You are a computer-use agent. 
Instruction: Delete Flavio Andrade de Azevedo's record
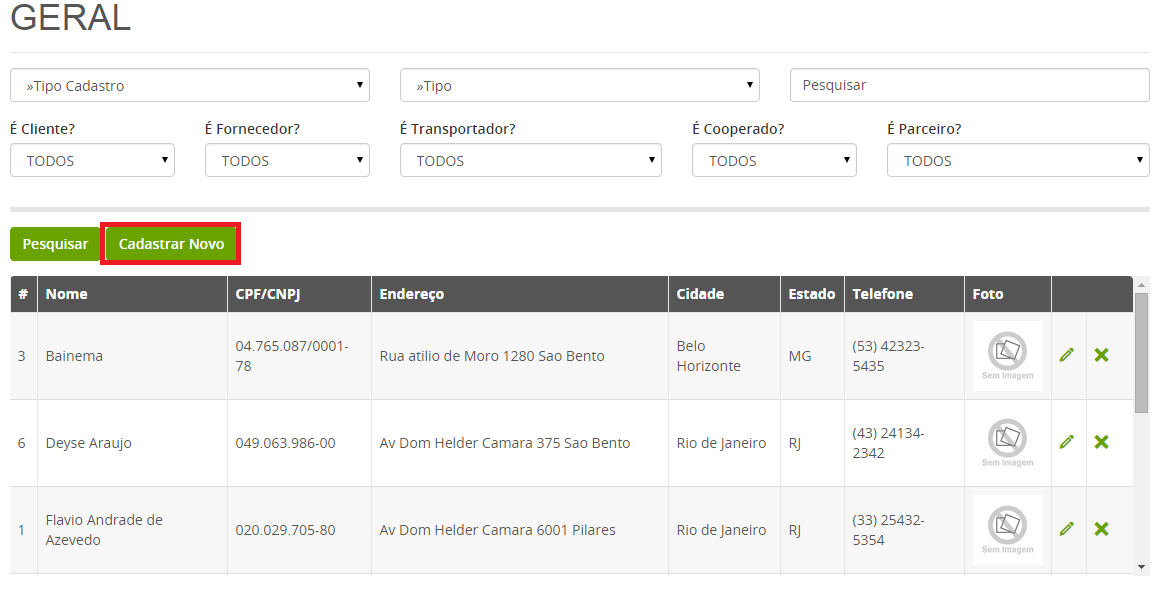(1101, 529)
